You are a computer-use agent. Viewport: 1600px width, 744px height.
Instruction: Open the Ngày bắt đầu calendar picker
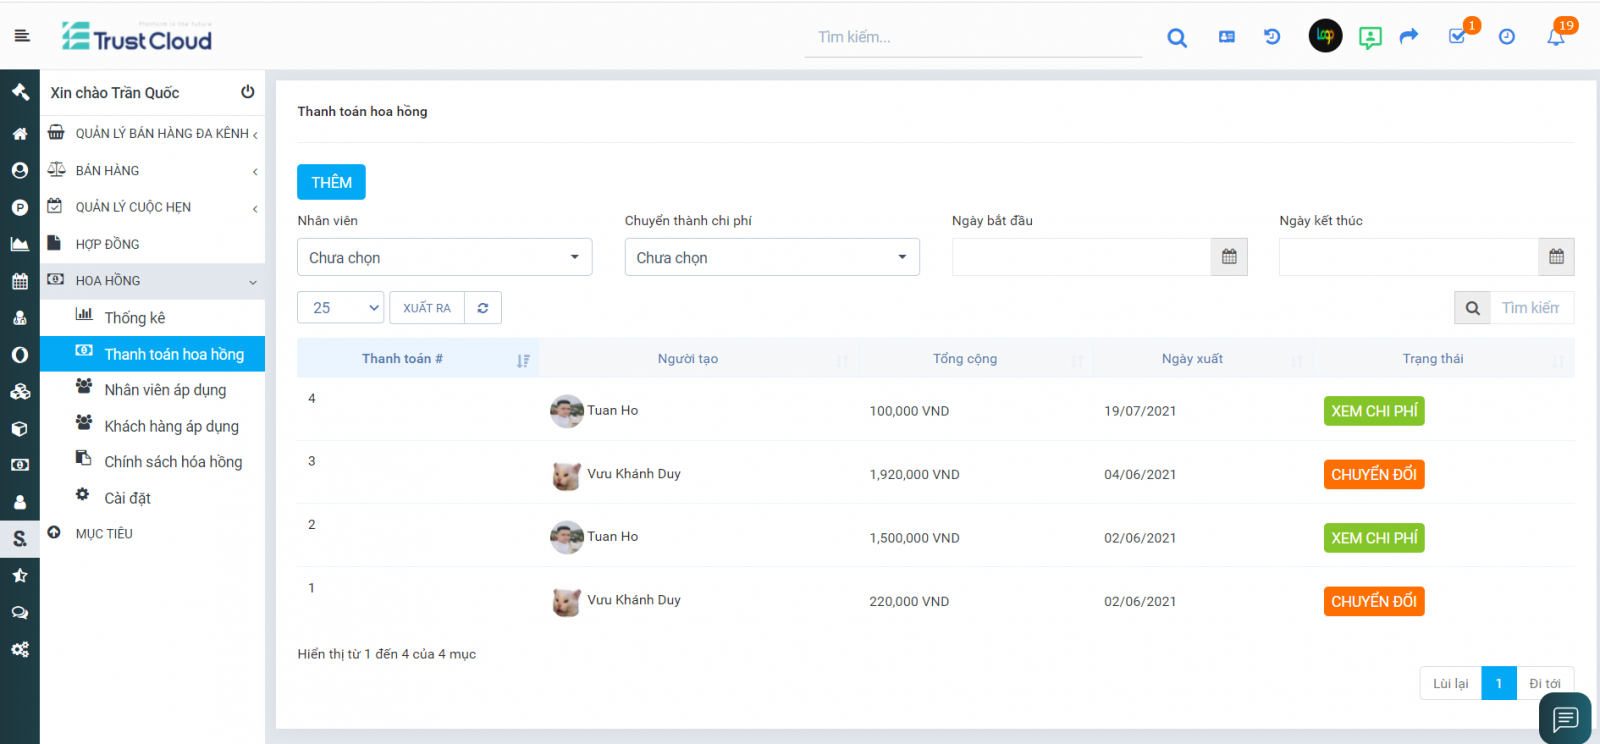(x=1229, y=257)
